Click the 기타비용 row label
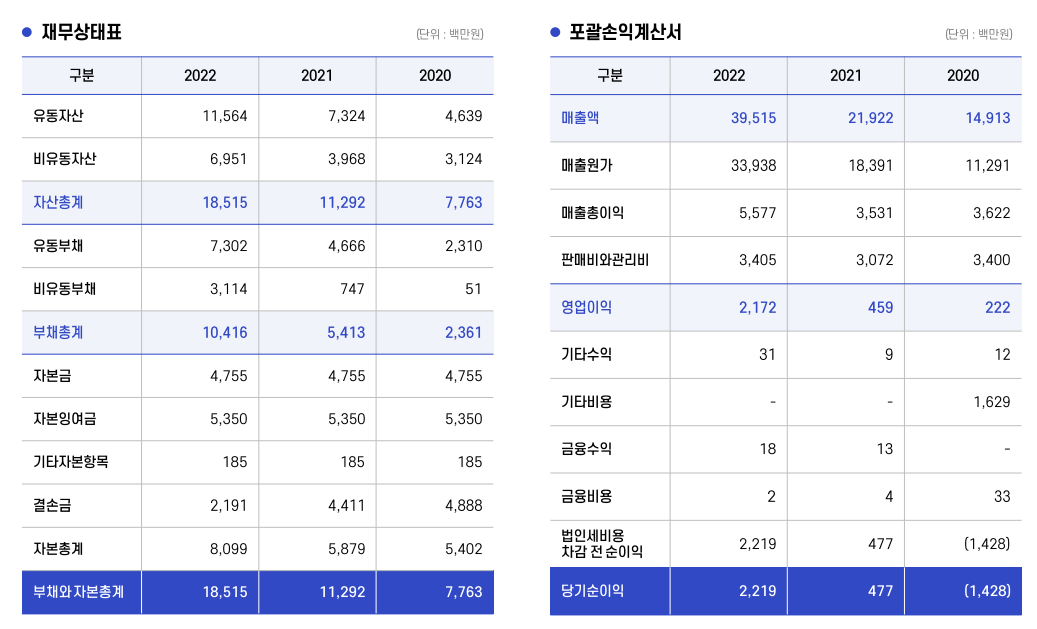Screen dimensions: 1037x629 [x=587, y=401]
